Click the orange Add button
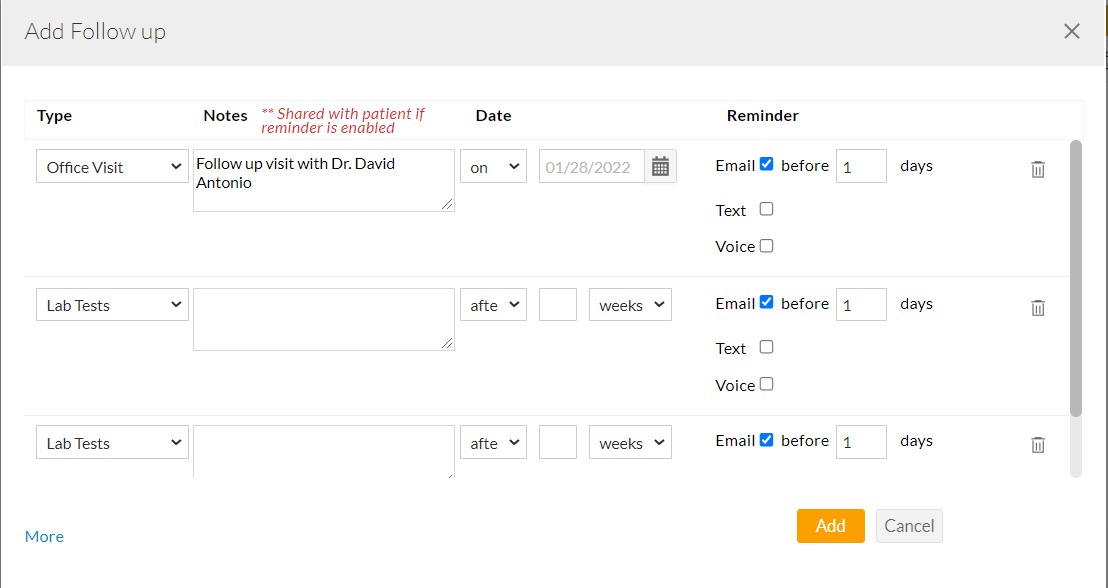 click(x=830, y=526)
